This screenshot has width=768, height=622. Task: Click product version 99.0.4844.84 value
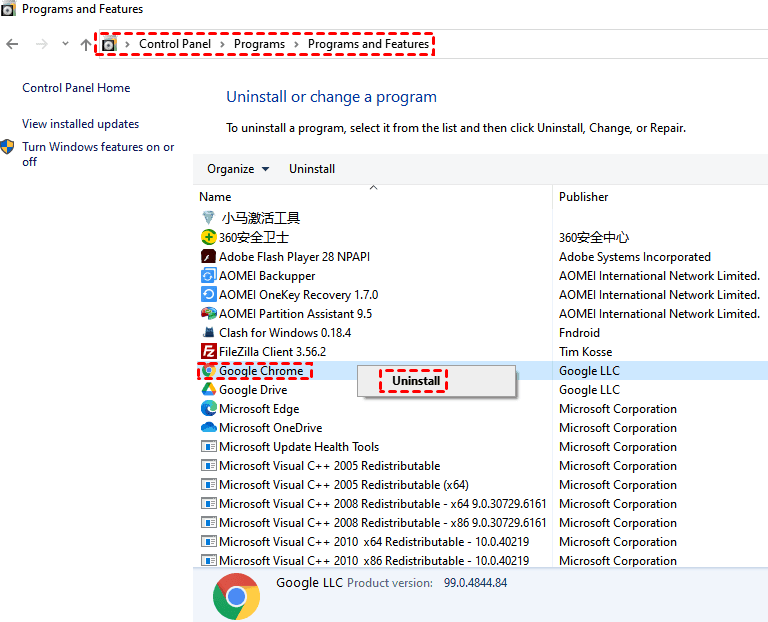(x=475, y=583)
